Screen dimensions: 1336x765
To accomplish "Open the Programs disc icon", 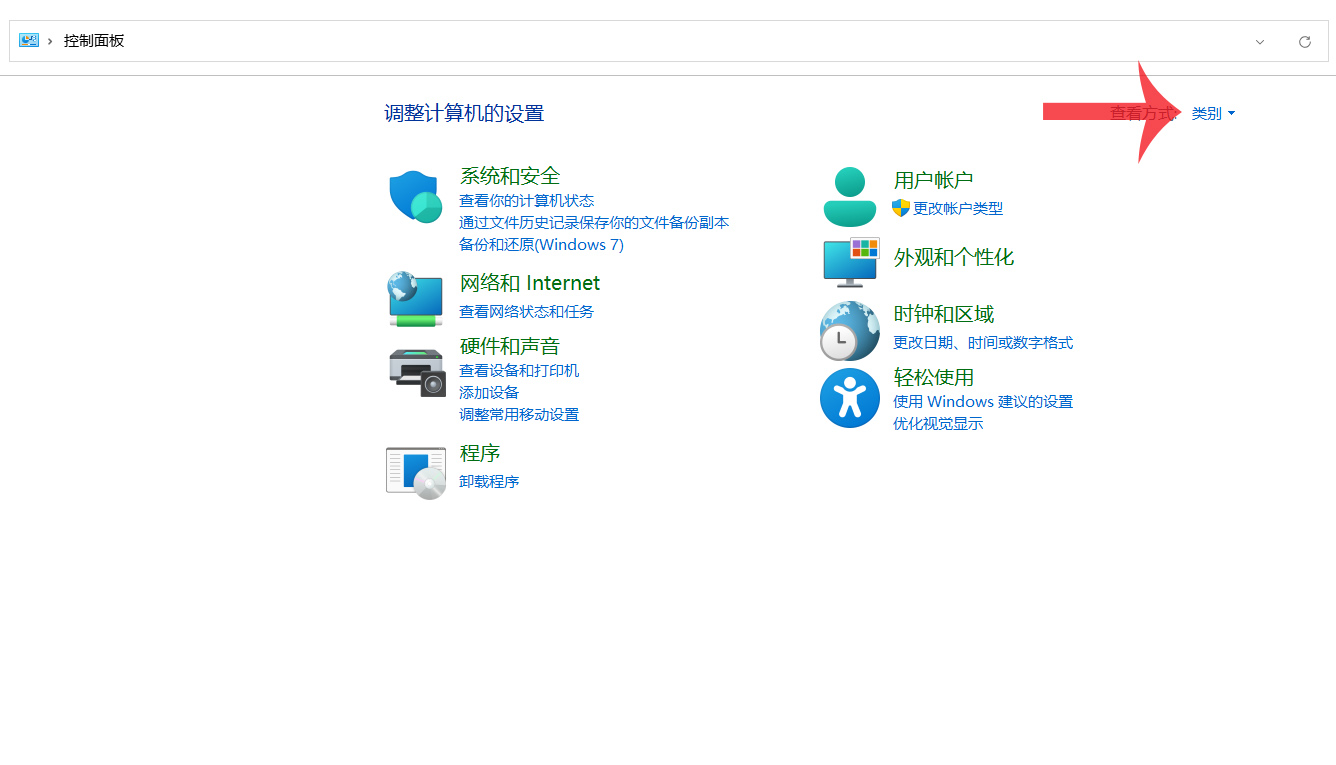I will [415, 472].
